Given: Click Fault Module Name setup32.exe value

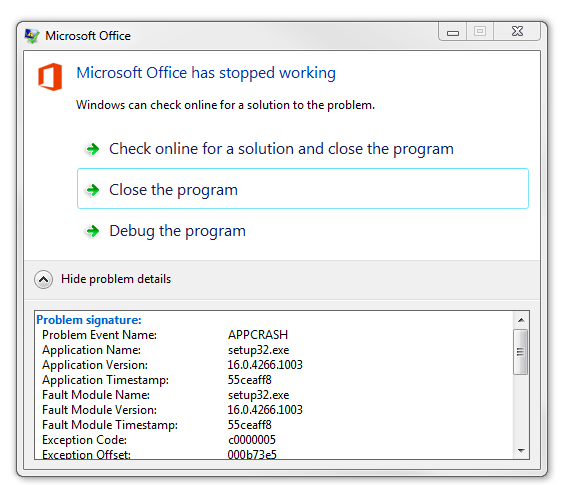Looking at the screenshot, I should 259,395.
